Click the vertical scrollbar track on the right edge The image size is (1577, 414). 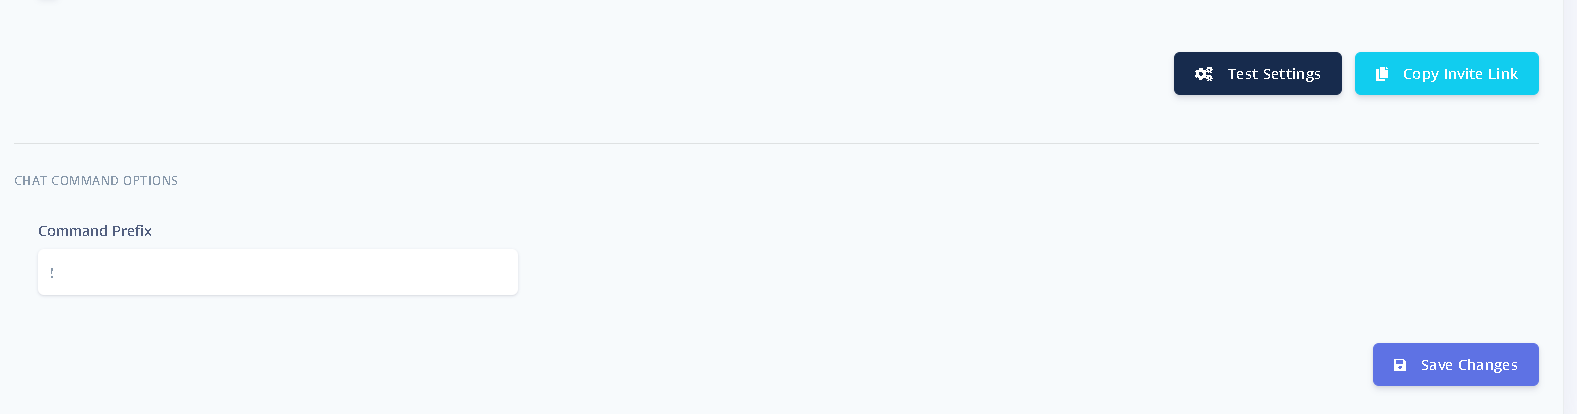1570,207
